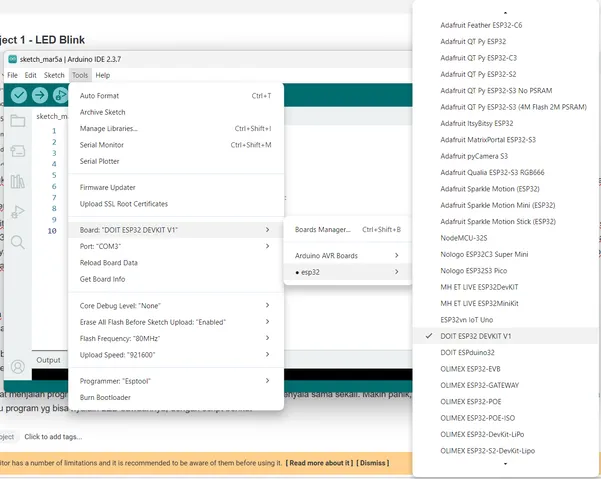The width and height of the screenshot is (601, 479).
Task: Choose Manage Libraries...
Action: [176, 129]
